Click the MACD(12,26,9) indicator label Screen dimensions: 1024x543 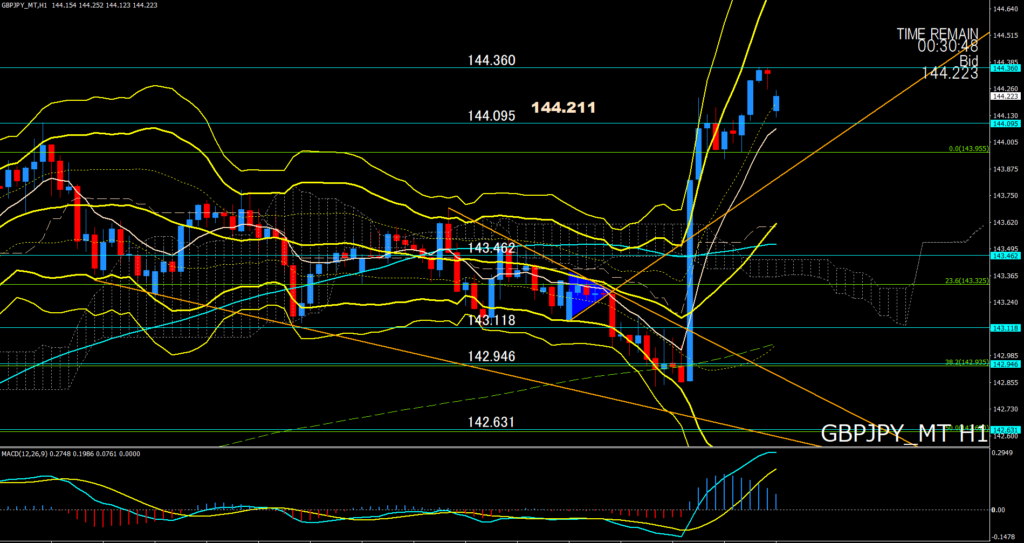click(x=71, y=453)
